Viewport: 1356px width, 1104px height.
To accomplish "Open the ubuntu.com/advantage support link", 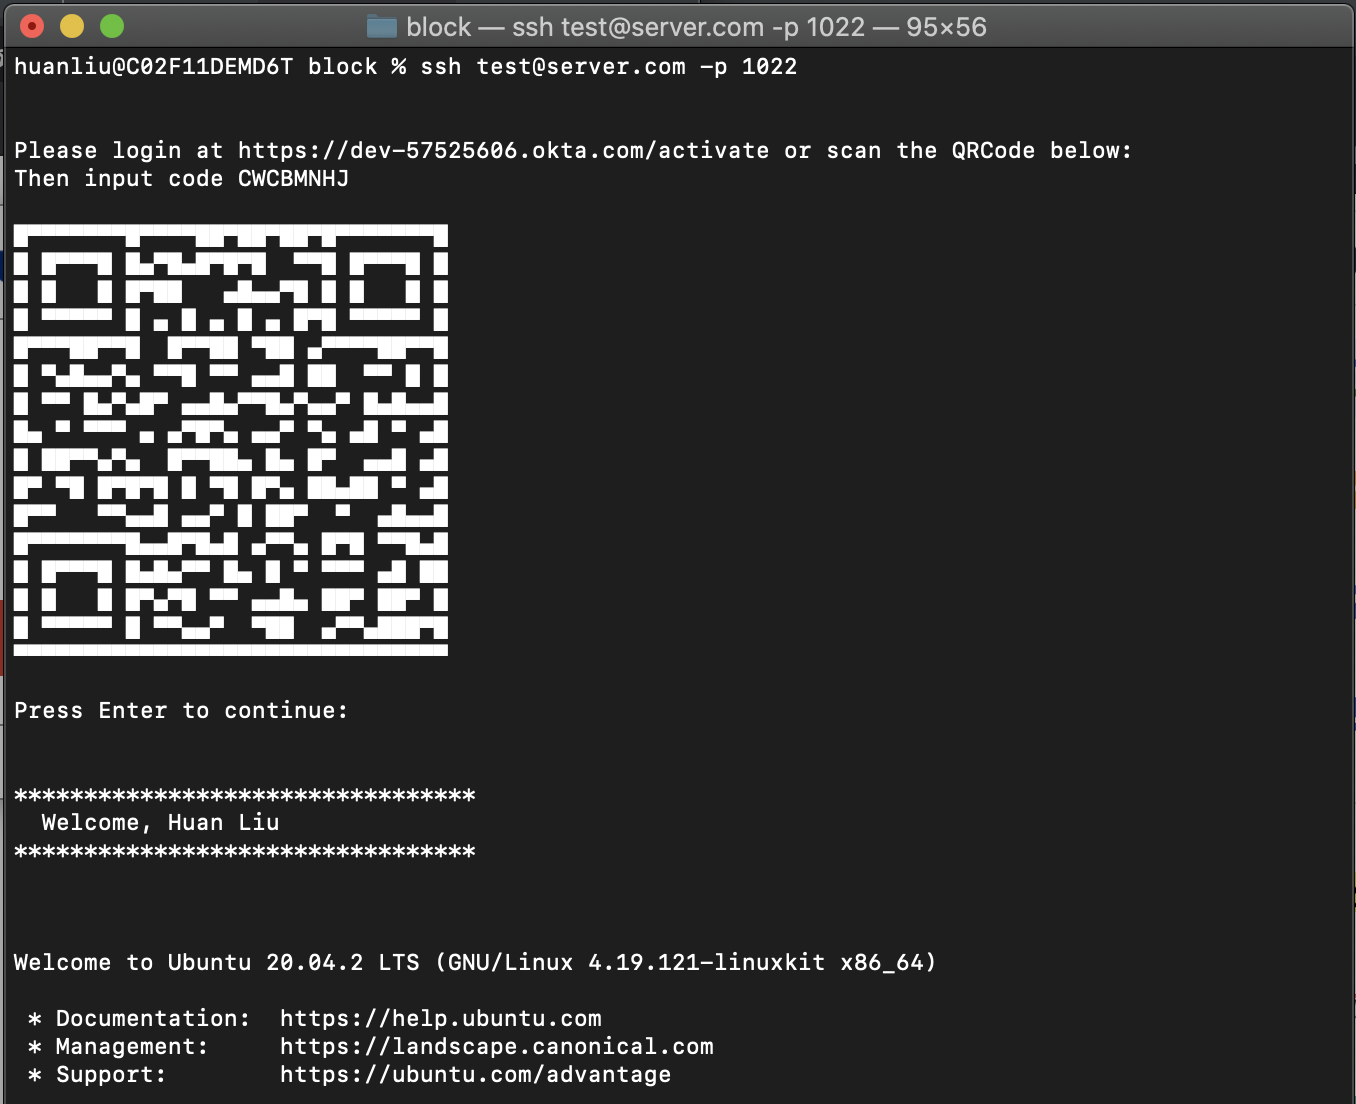I will pyautogui.click(x=475, y=1075).
